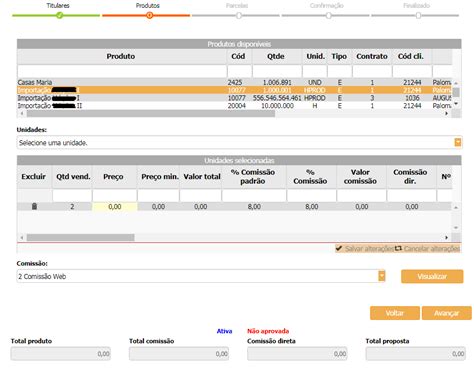
Task: Click the Não aprovada status label
Action: tap(268, 331)
